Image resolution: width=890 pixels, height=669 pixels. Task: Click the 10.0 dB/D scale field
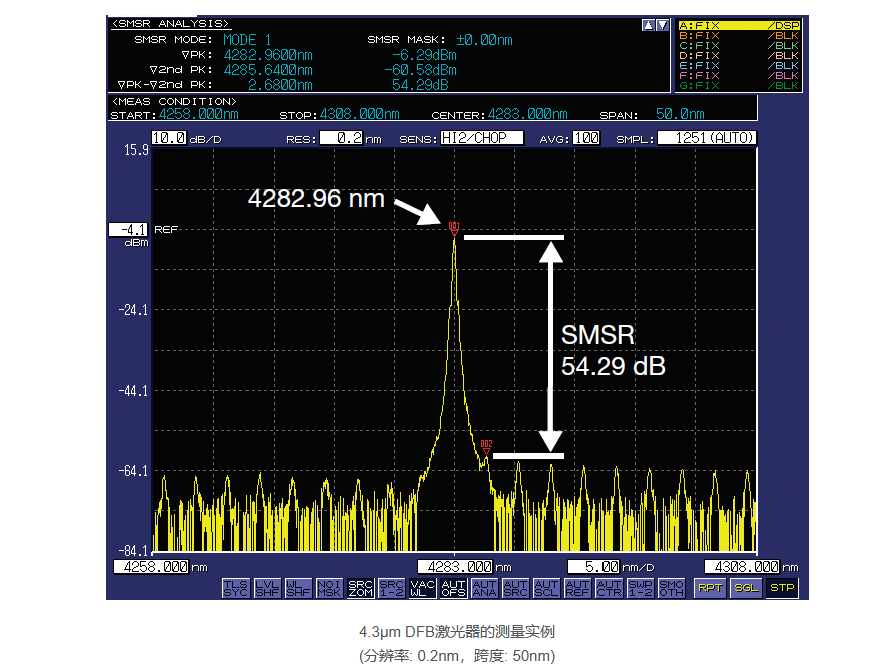169,139
